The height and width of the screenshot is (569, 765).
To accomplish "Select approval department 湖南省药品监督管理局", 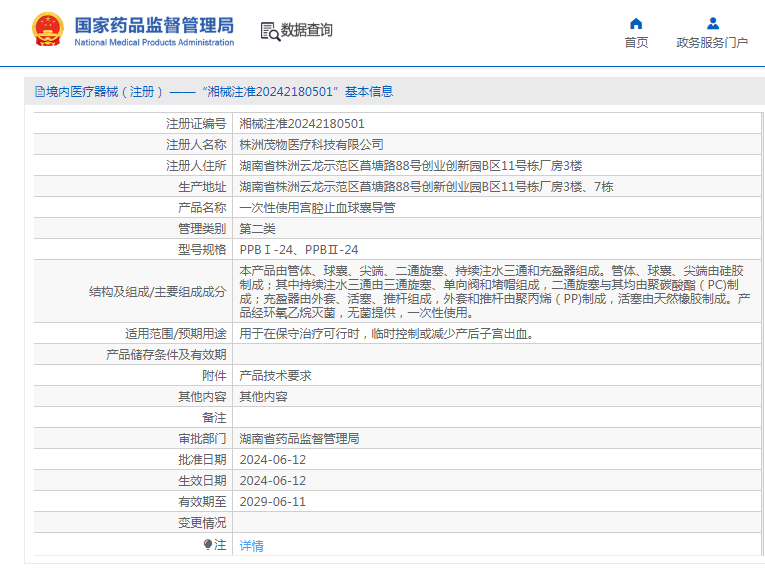I will 299,439.
